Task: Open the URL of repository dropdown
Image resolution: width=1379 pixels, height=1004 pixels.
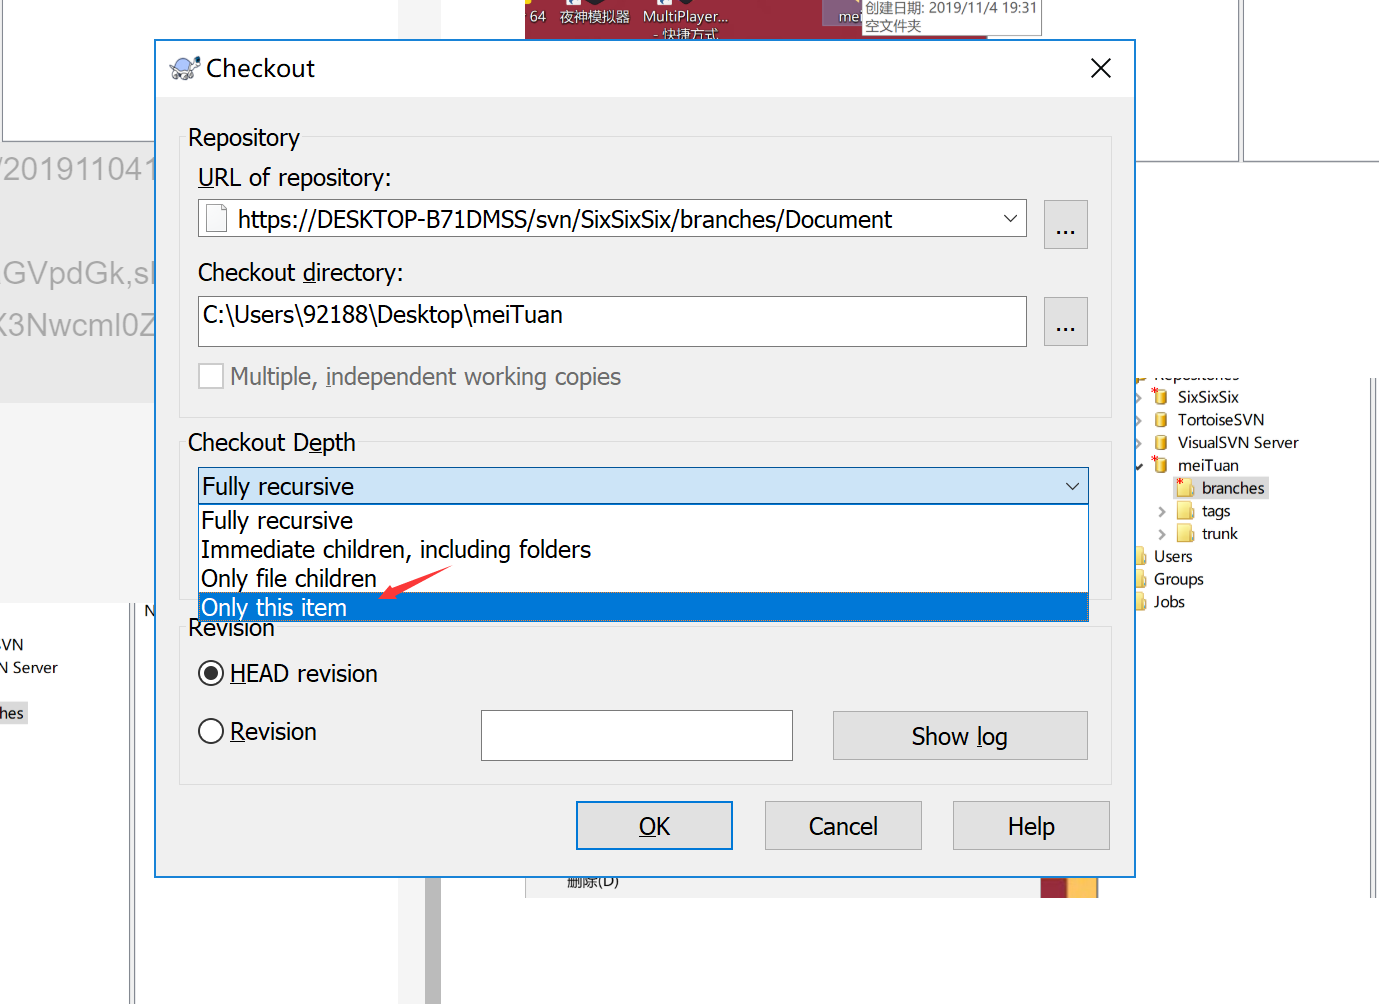Action: [1010, 218]
